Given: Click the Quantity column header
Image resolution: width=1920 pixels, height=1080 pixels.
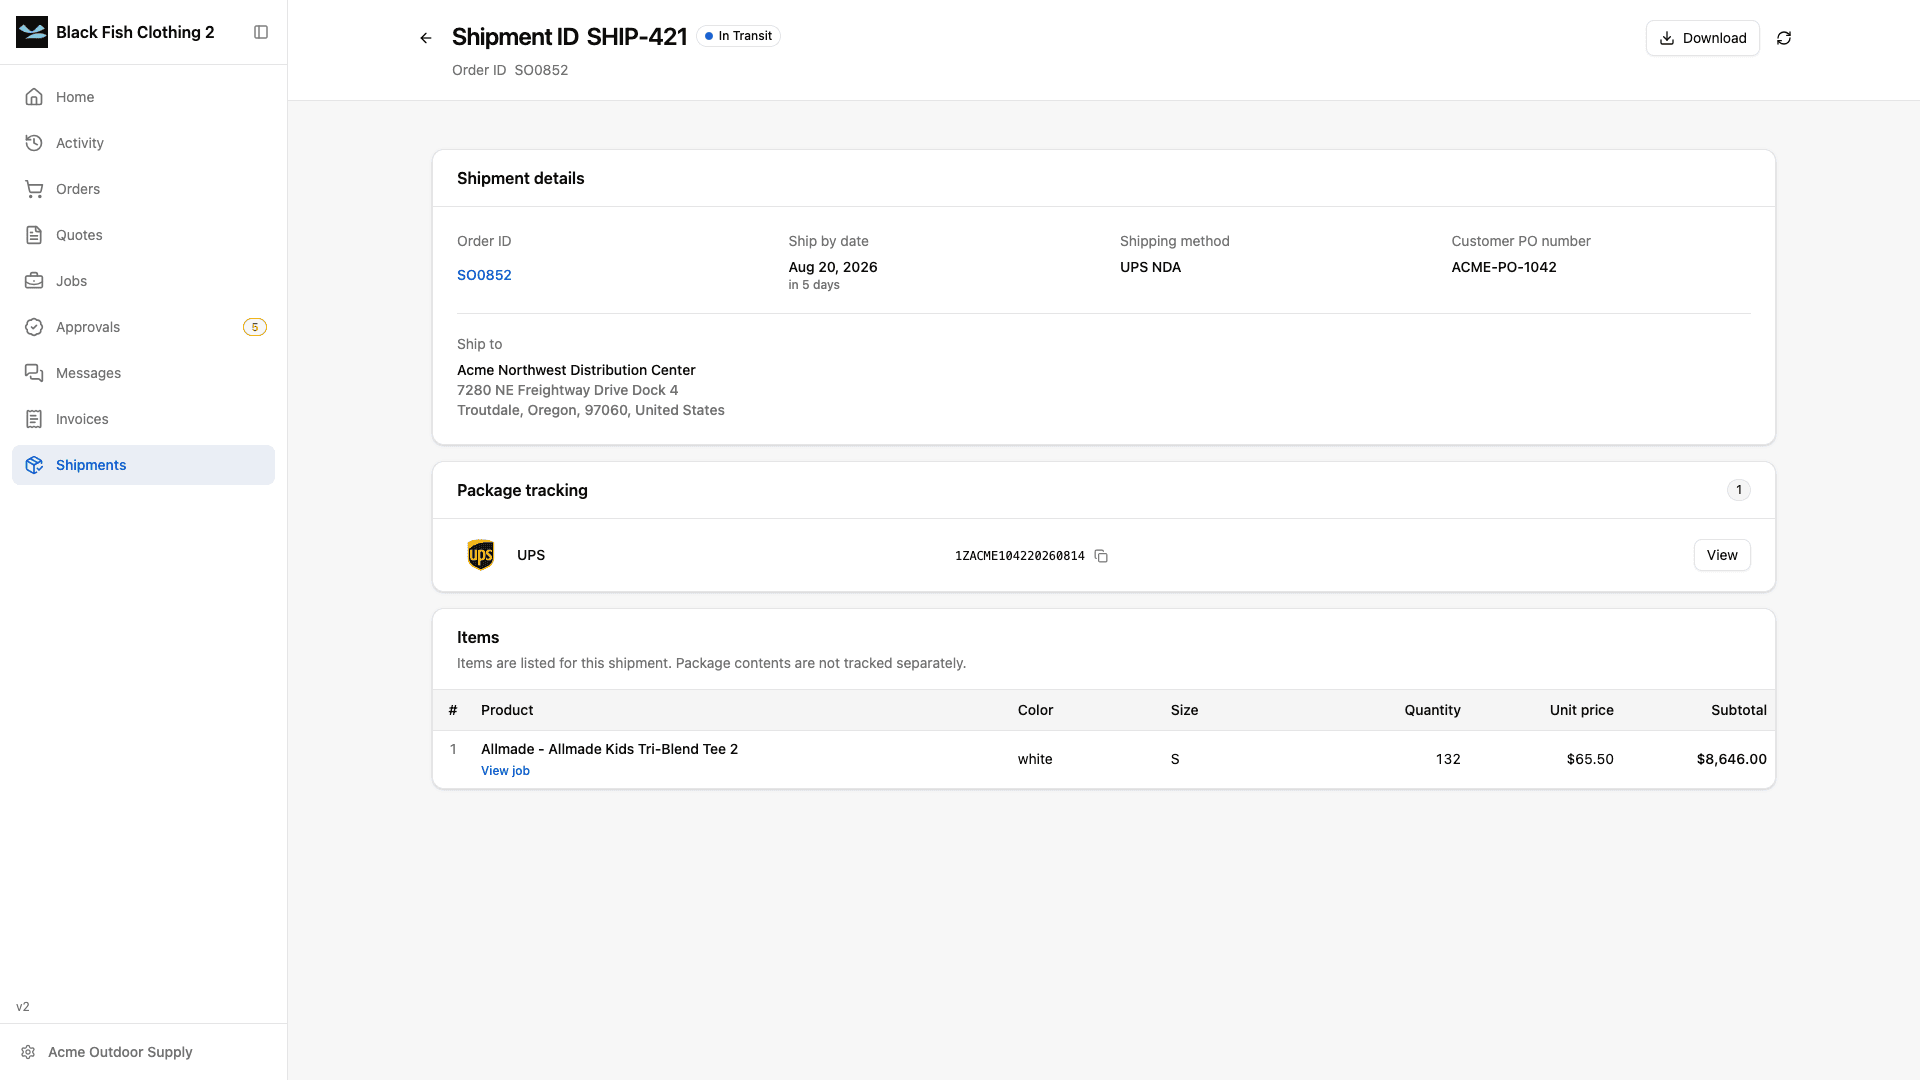Looking at the screenshot, I should [1432, 710].
